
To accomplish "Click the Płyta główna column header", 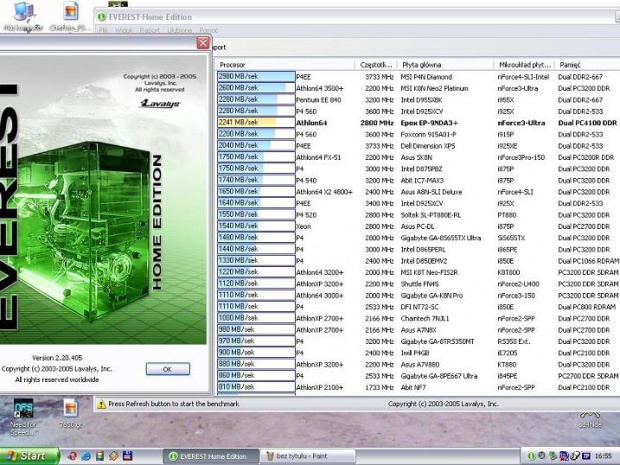I will pyautogui.click(x=424, y=64).
